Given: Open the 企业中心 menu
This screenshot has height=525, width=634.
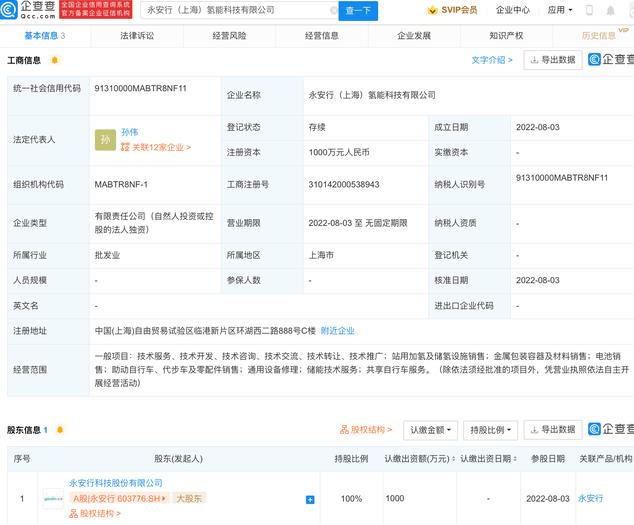Looking at the screenshot, I should coord(512,11).
